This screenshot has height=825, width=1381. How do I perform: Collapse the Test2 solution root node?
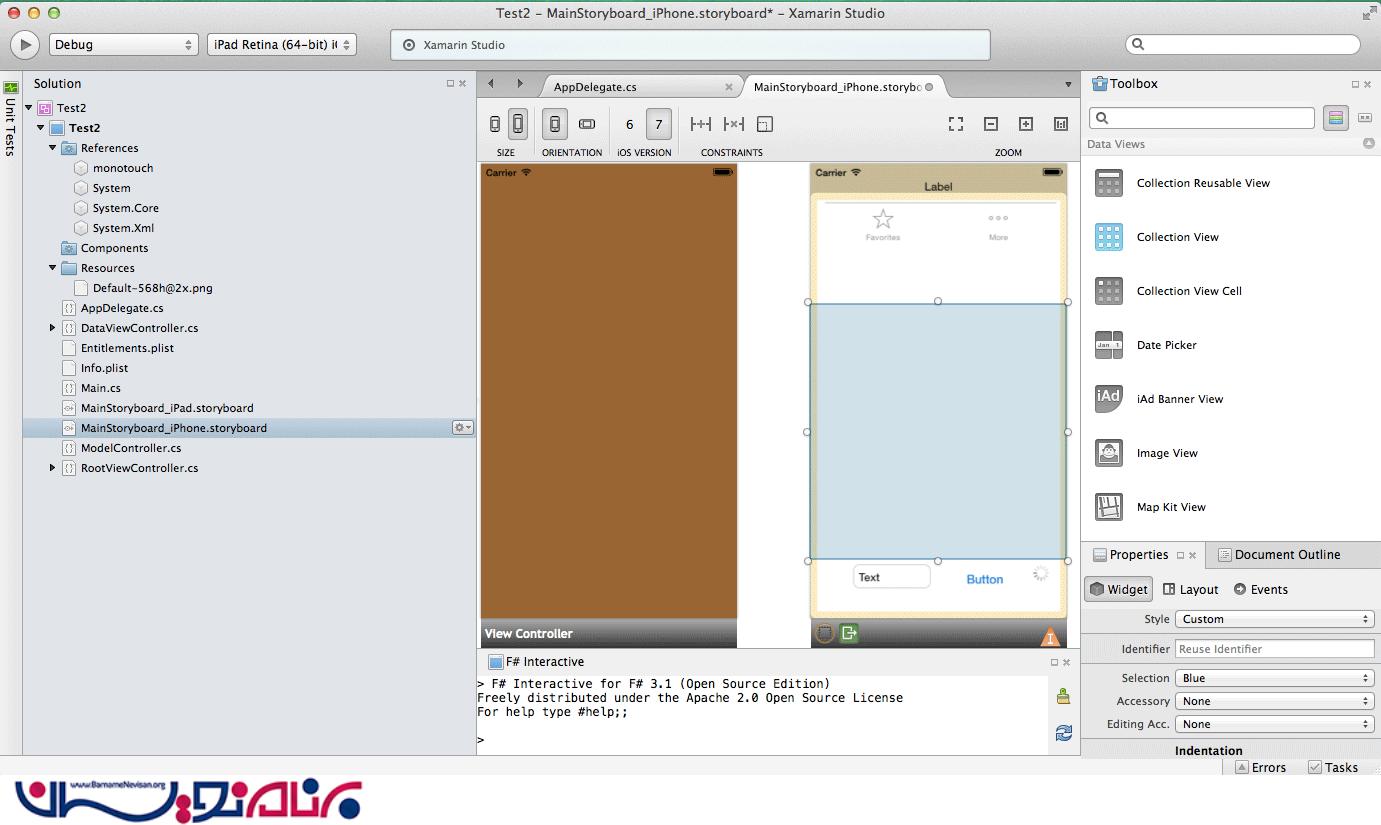point(29,108)
